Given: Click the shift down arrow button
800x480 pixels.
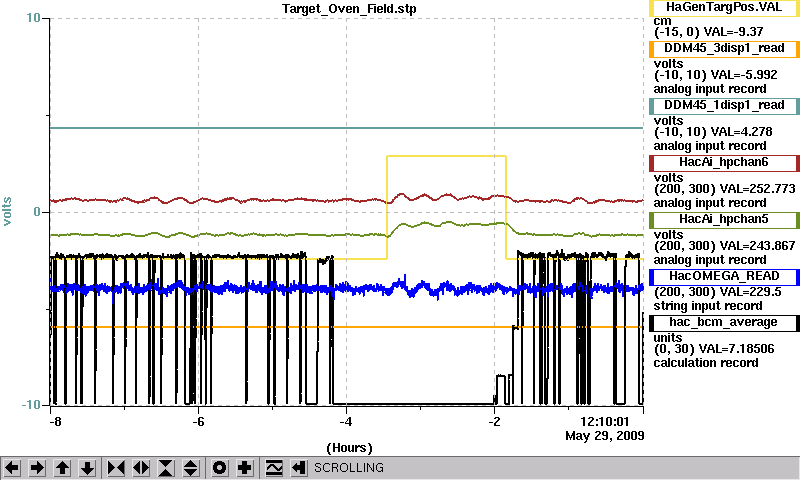Looking at the screenshot, I should 87,468.
